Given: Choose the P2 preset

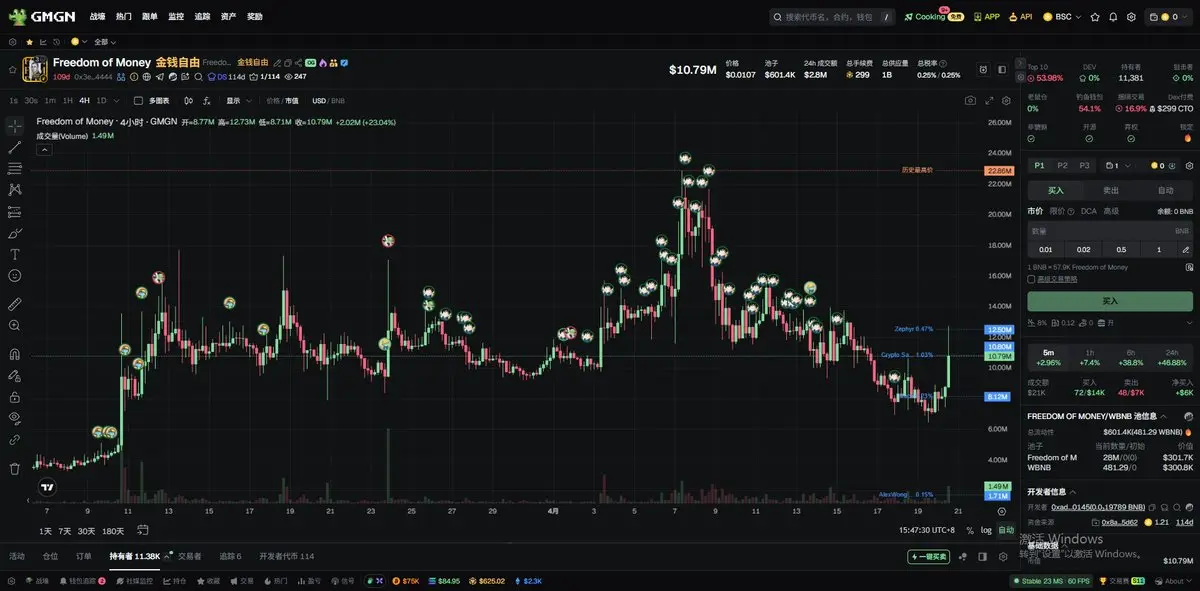Looking at the screenshot, I should pos(1062,166).
